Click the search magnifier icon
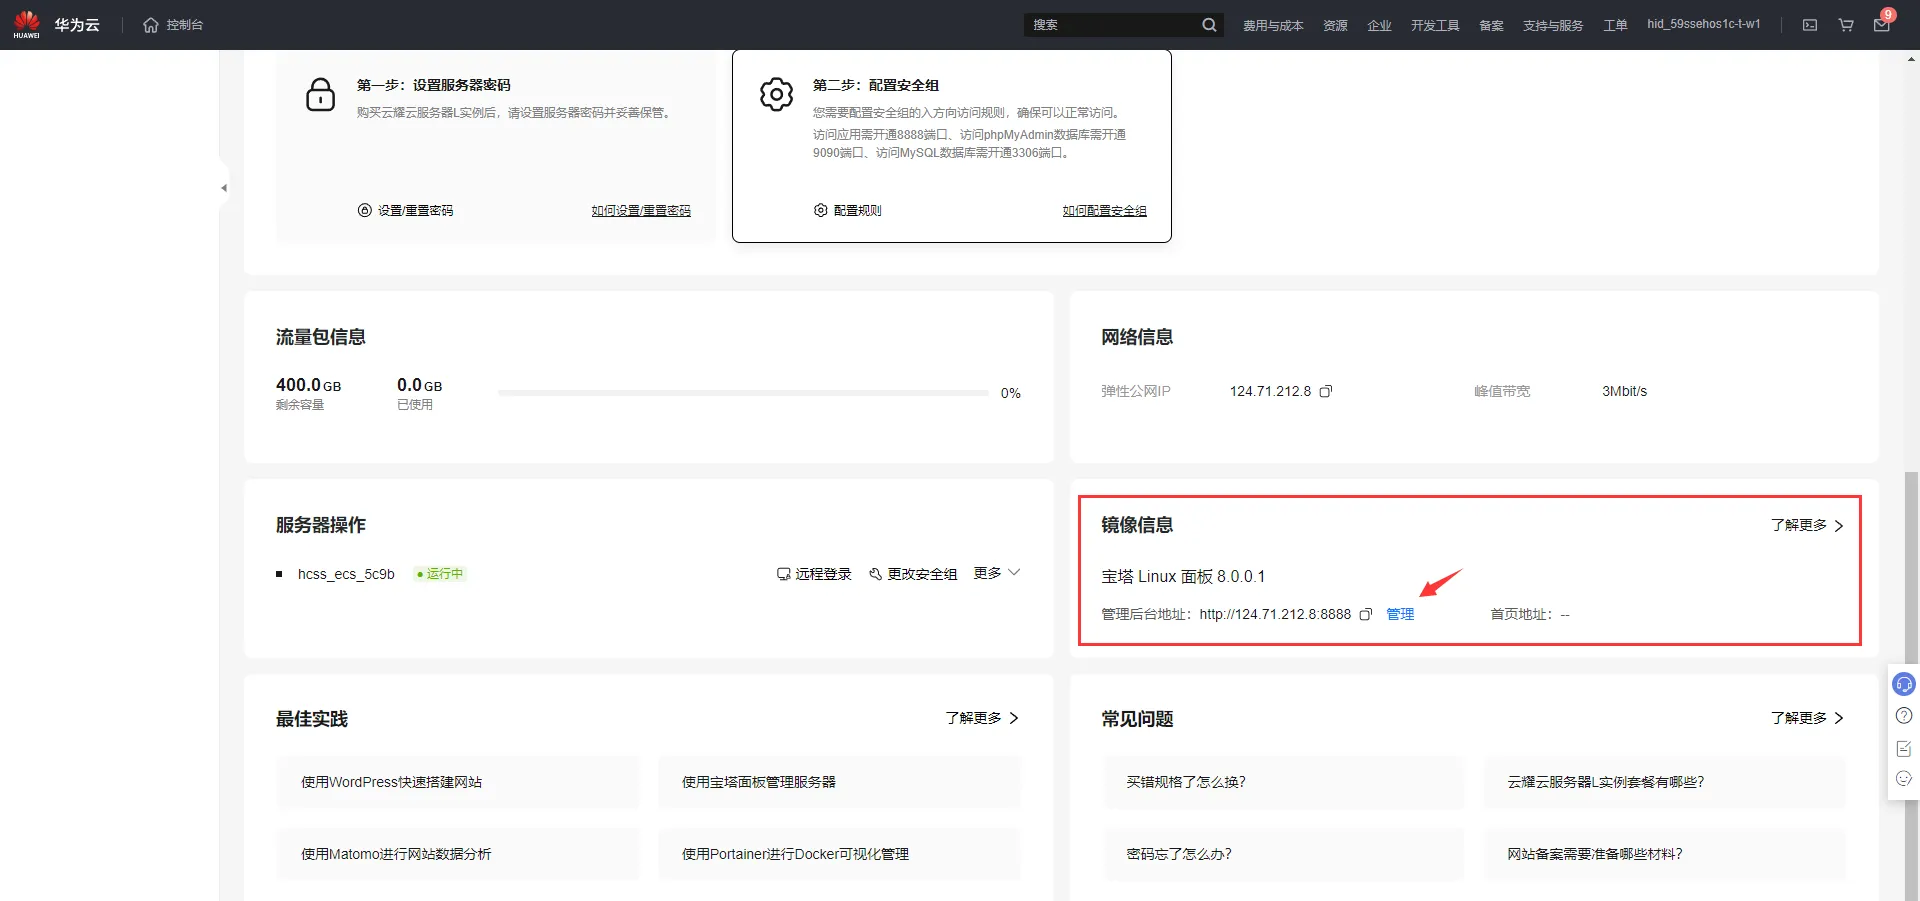Screen dimensions: 1920x901 pos(1209,25)
